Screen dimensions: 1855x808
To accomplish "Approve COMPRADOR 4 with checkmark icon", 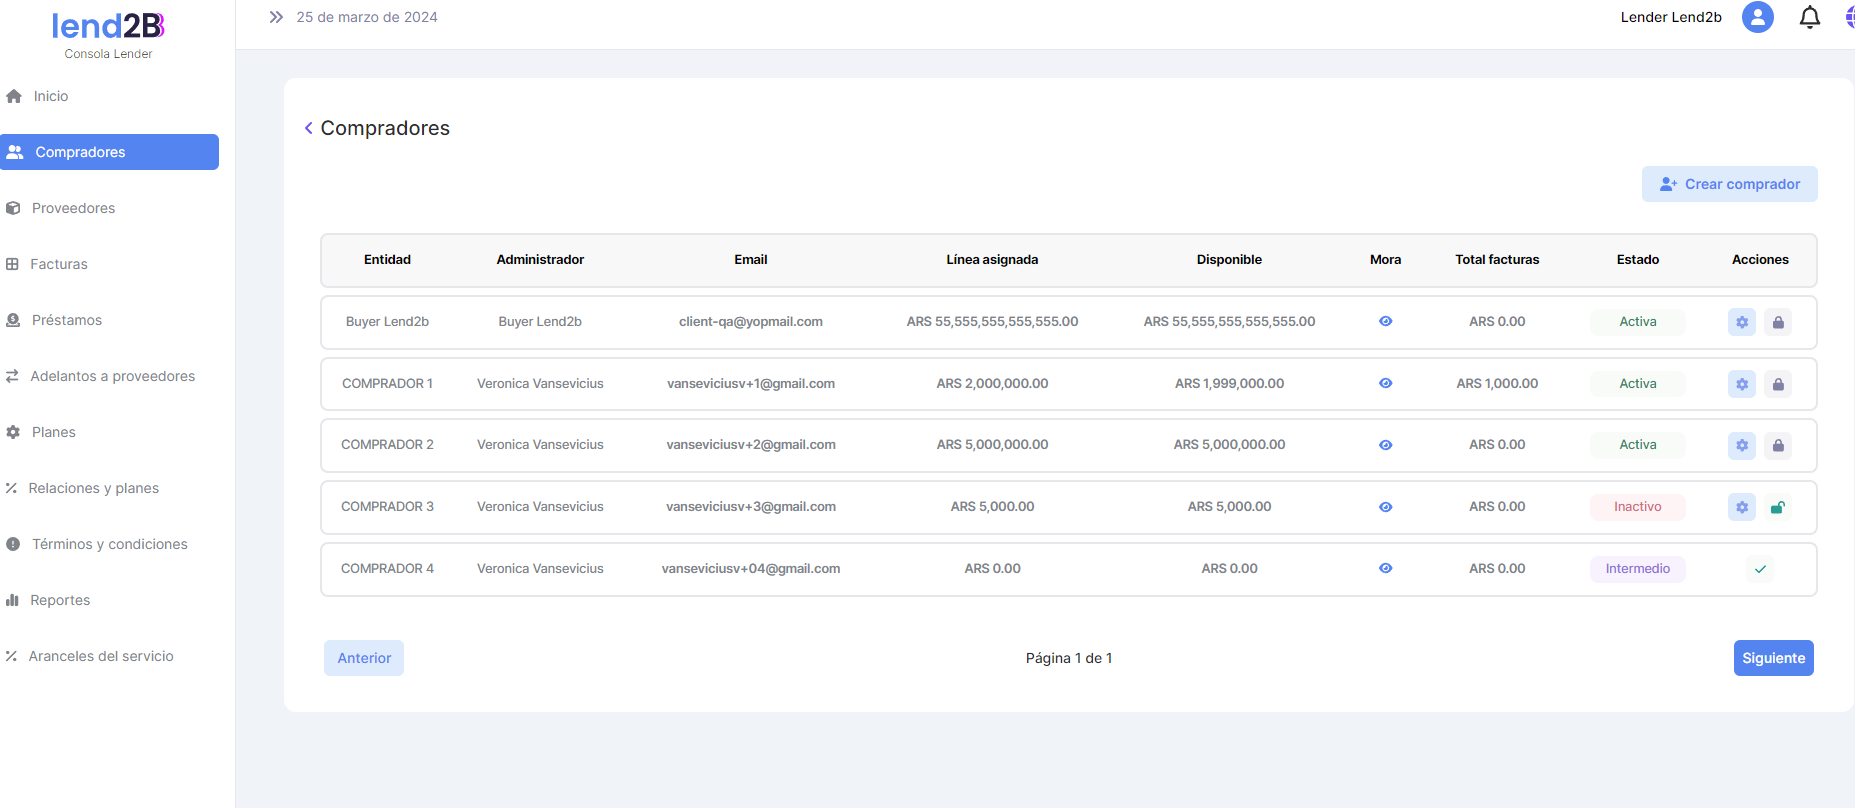I will (x=1759, y=569).
